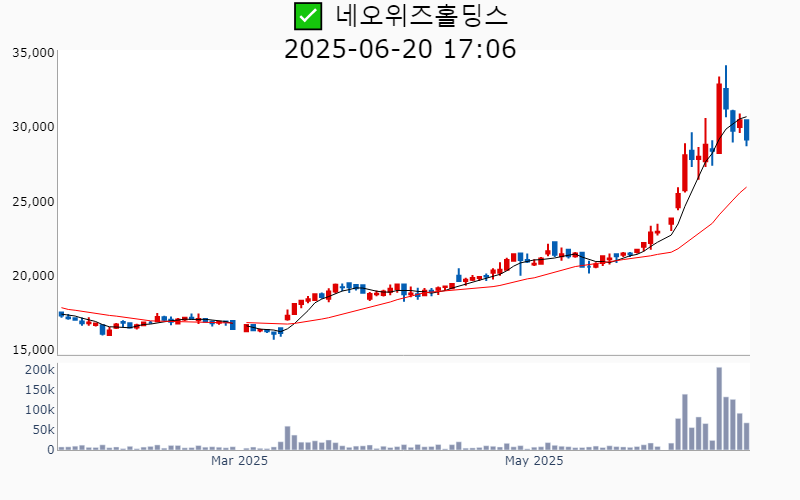Click the May 2025 date axis label
This screenshot has height=500, width=800.
pyautogui.click(x=534, y=461)
